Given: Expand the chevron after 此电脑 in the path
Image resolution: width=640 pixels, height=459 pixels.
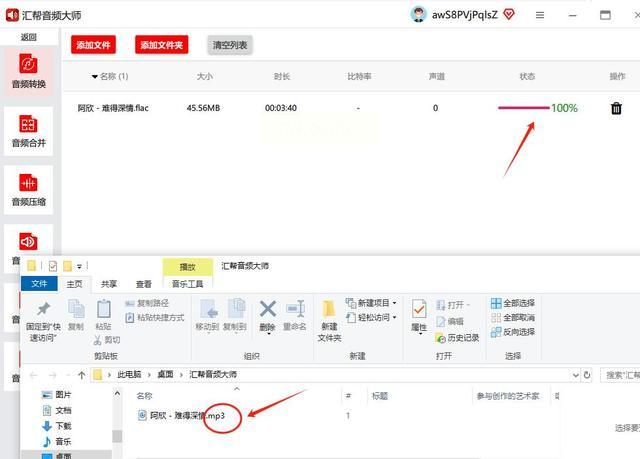Looking at the screenshot, I should pos(149,375).
